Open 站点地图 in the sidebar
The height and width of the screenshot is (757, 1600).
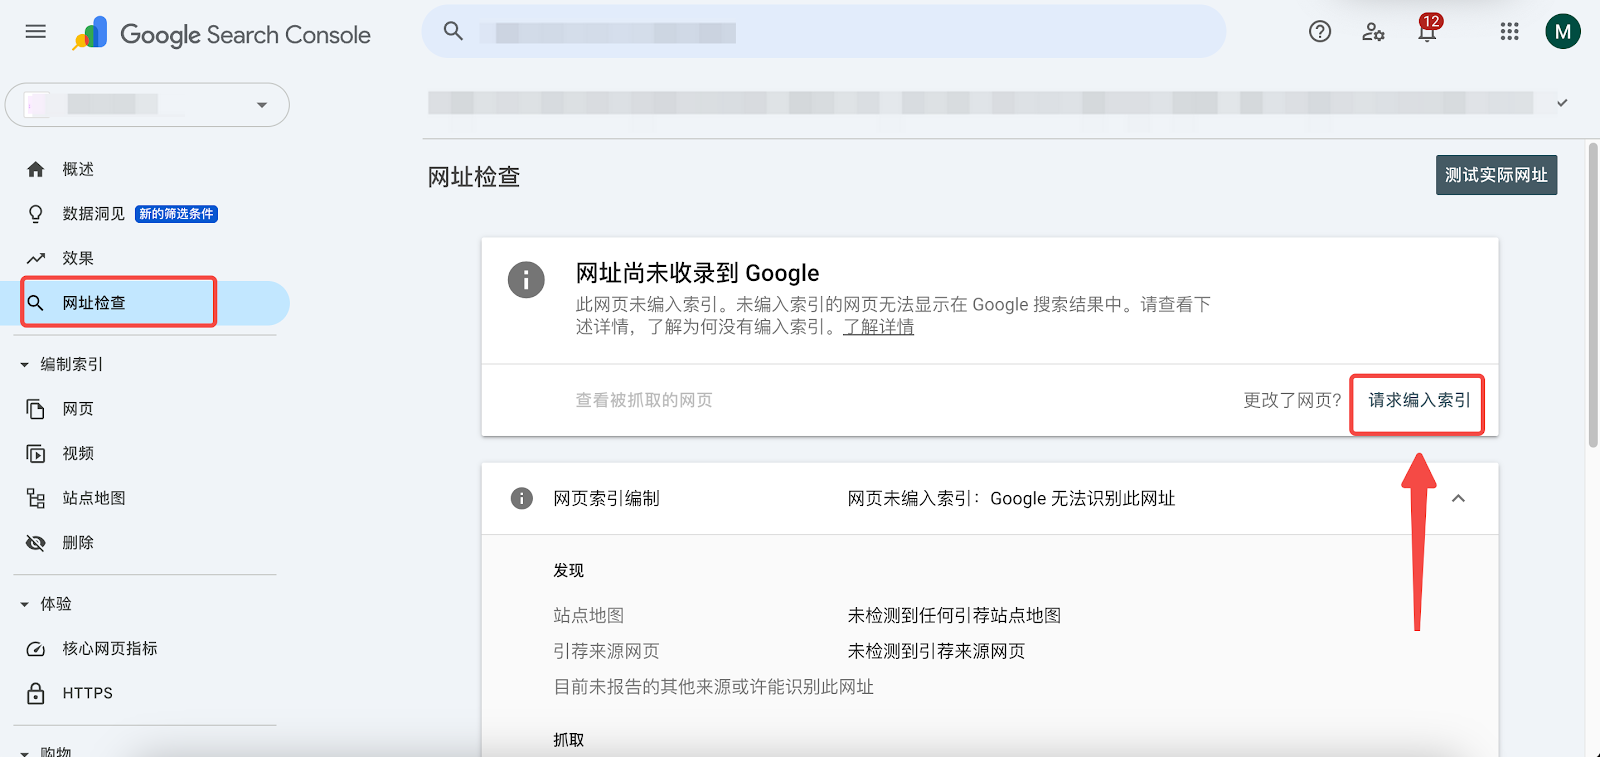94,498
